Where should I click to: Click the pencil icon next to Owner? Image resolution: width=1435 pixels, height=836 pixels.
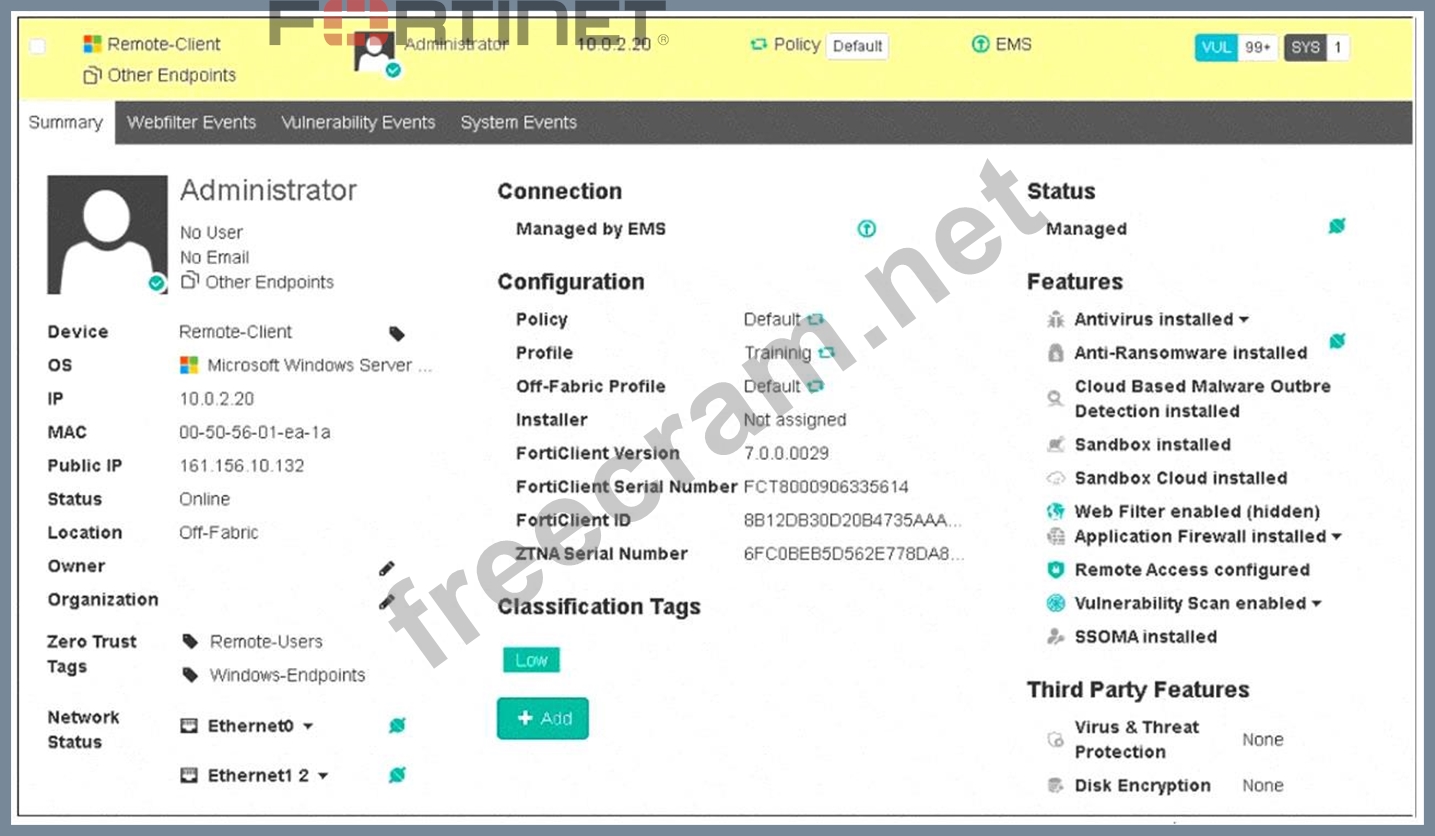click(x=387, y=568)
